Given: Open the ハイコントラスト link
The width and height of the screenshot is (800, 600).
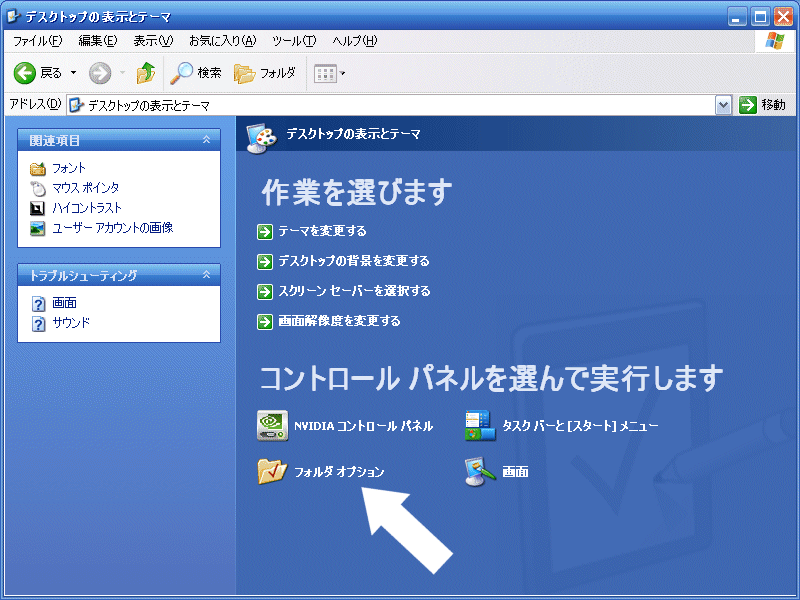Looking at the screenshot, I should 87,208.
